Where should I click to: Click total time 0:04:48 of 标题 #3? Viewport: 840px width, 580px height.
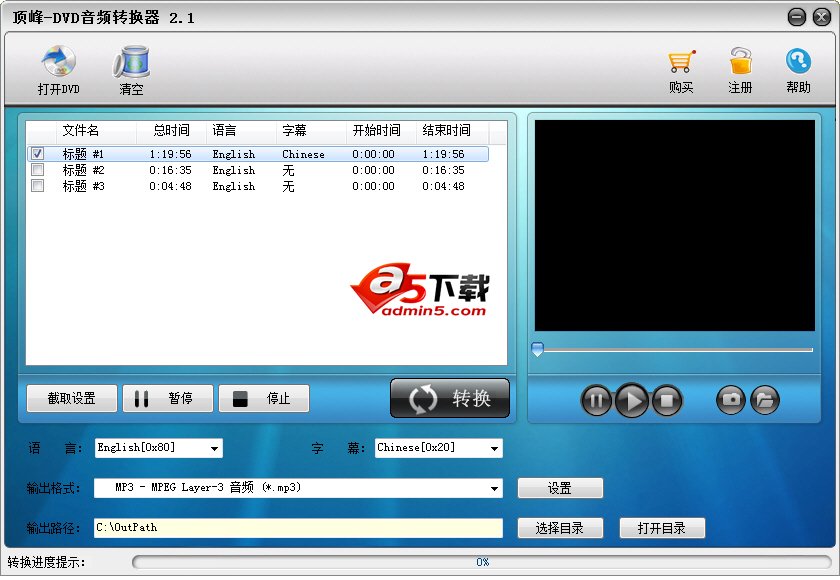coord(170,186)
